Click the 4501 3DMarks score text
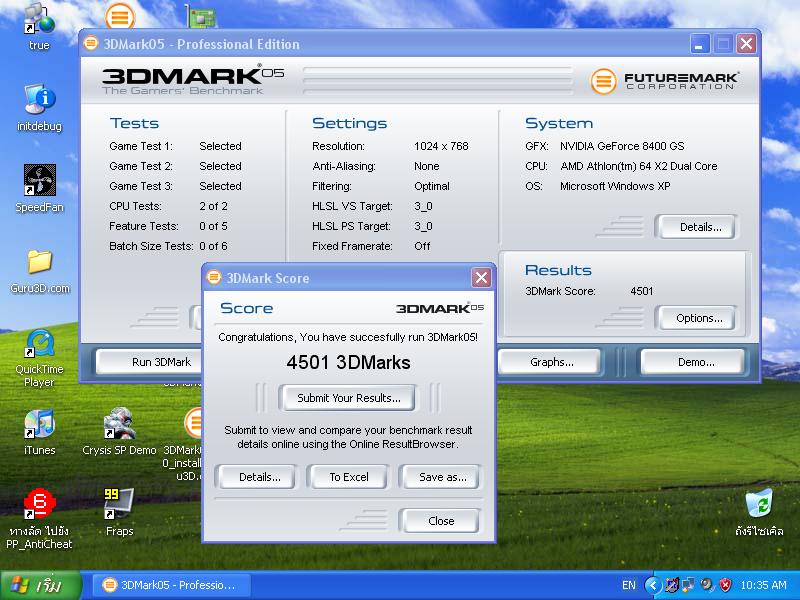 point(348,362)
